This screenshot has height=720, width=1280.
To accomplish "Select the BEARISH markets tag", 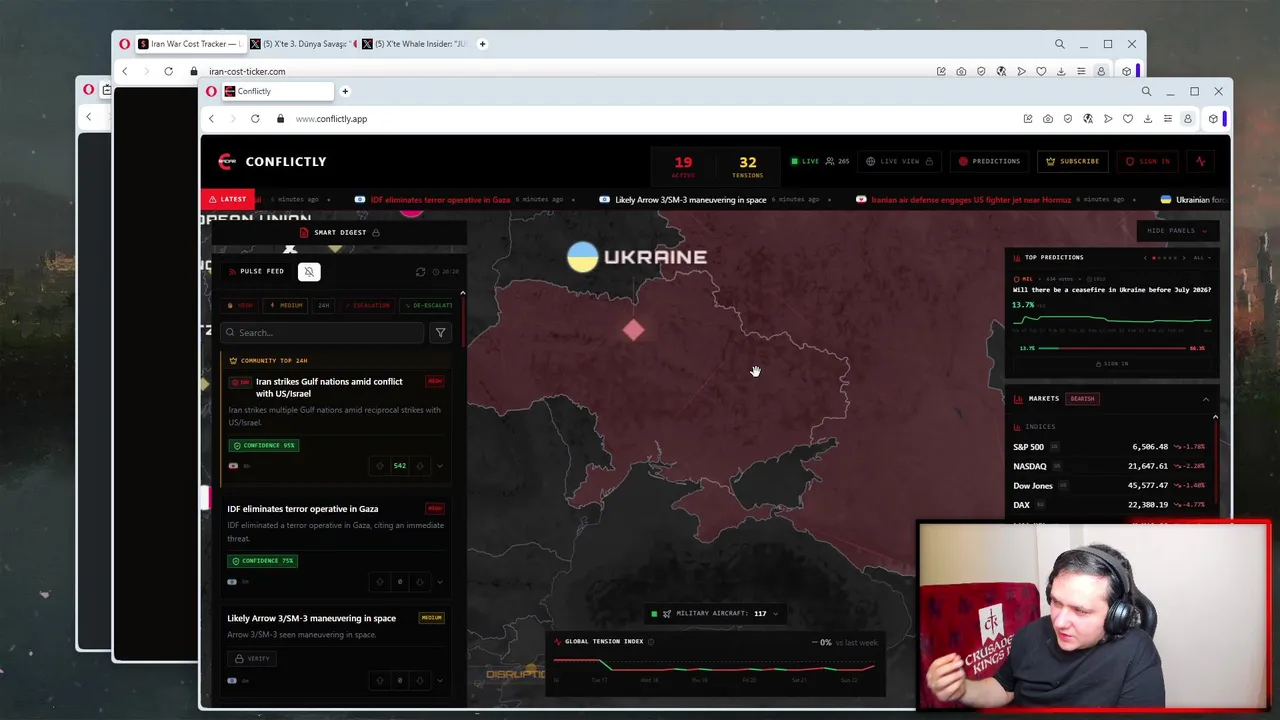I will click(x=1082, y=399).
